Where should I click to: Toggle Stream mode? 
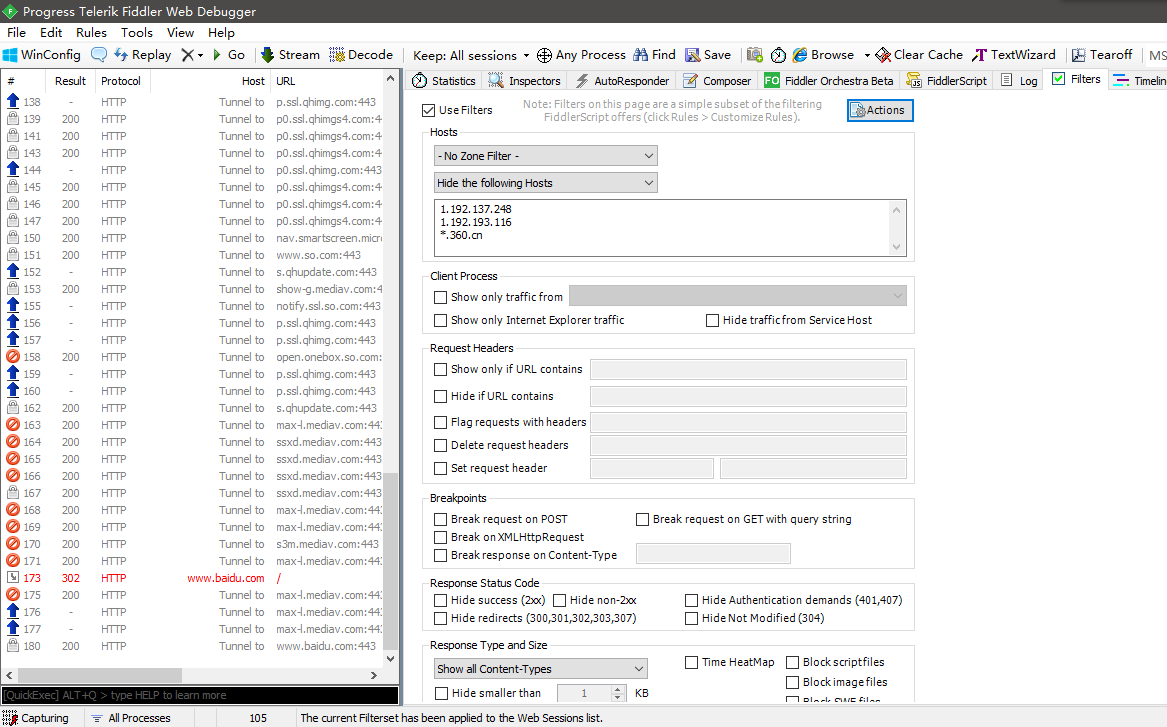[x=290, y=54]
